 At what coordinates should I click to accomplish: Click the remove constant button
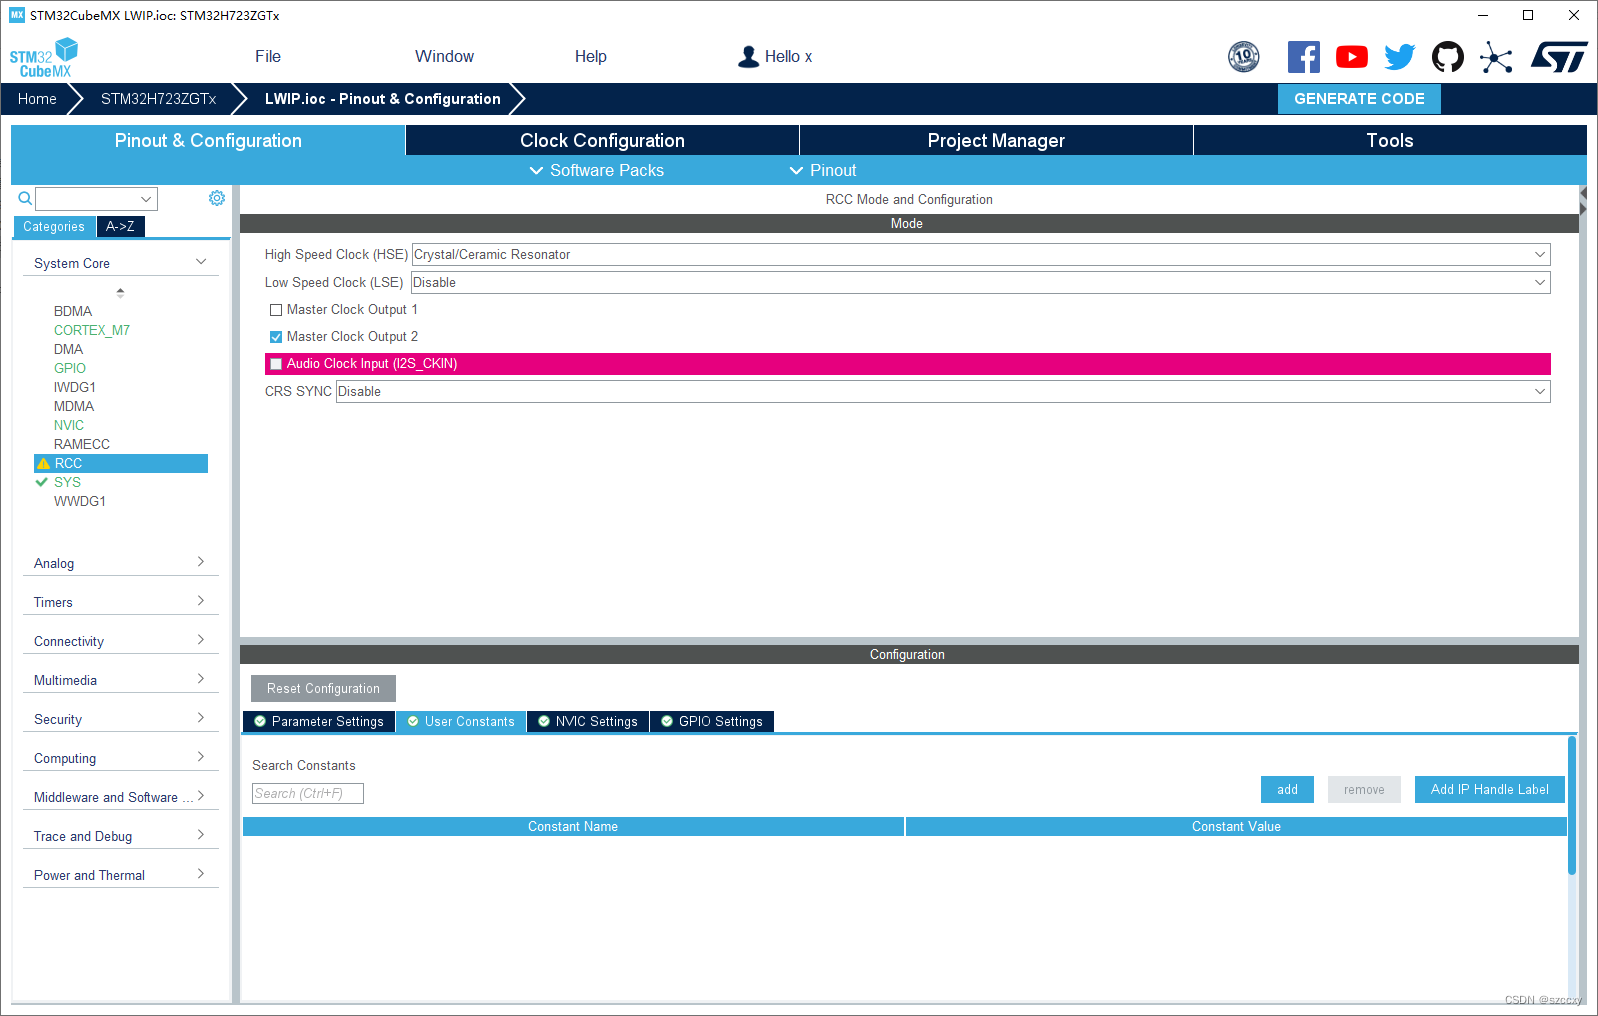pyautogui.click(x=1364, y=790)
